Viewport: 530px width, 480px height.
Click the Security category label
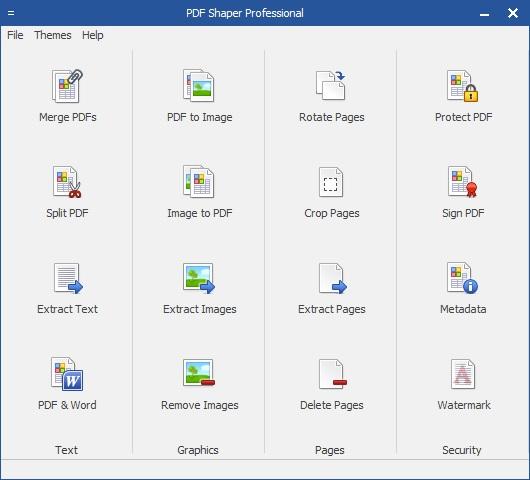461,450
